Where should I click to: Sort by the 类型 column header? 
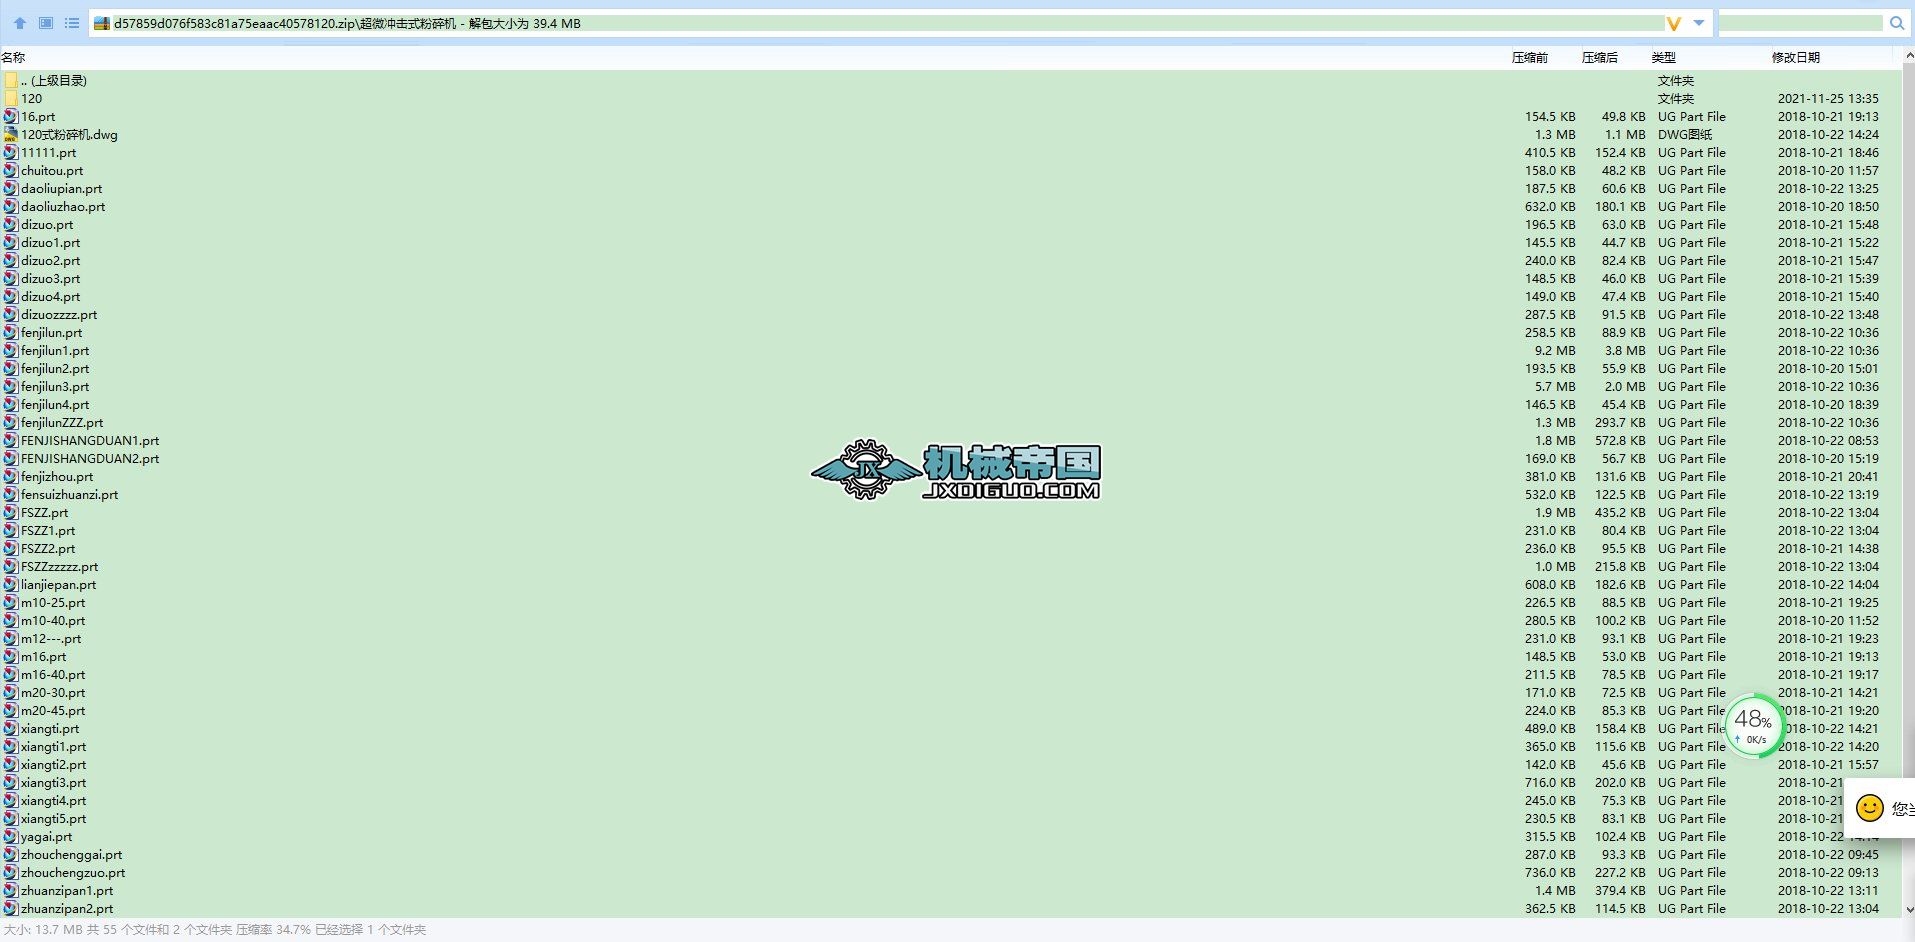[x=1664, y=58]
